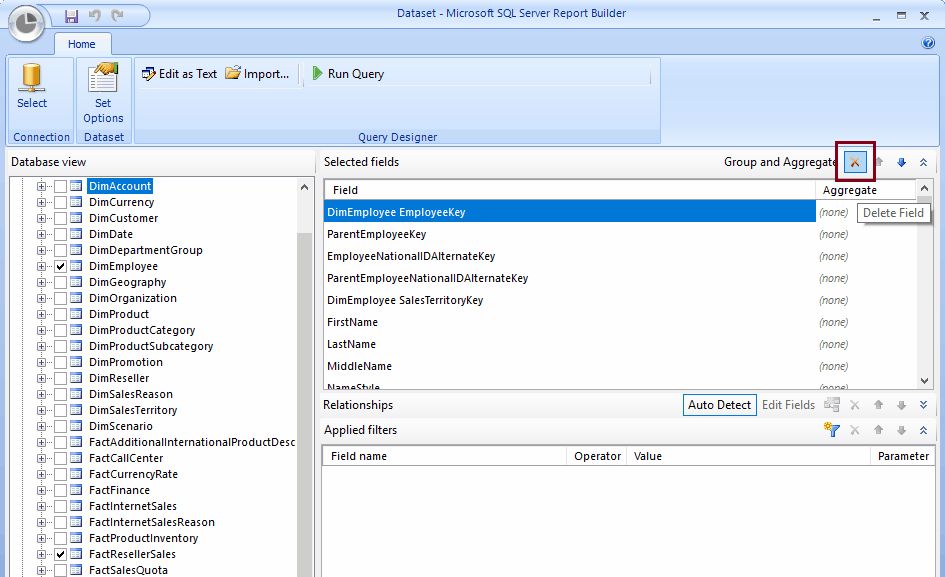Viewport: 945px width, 577px height.
Task: Click the move down arrow in Relationships
Action: click(901, 405)
